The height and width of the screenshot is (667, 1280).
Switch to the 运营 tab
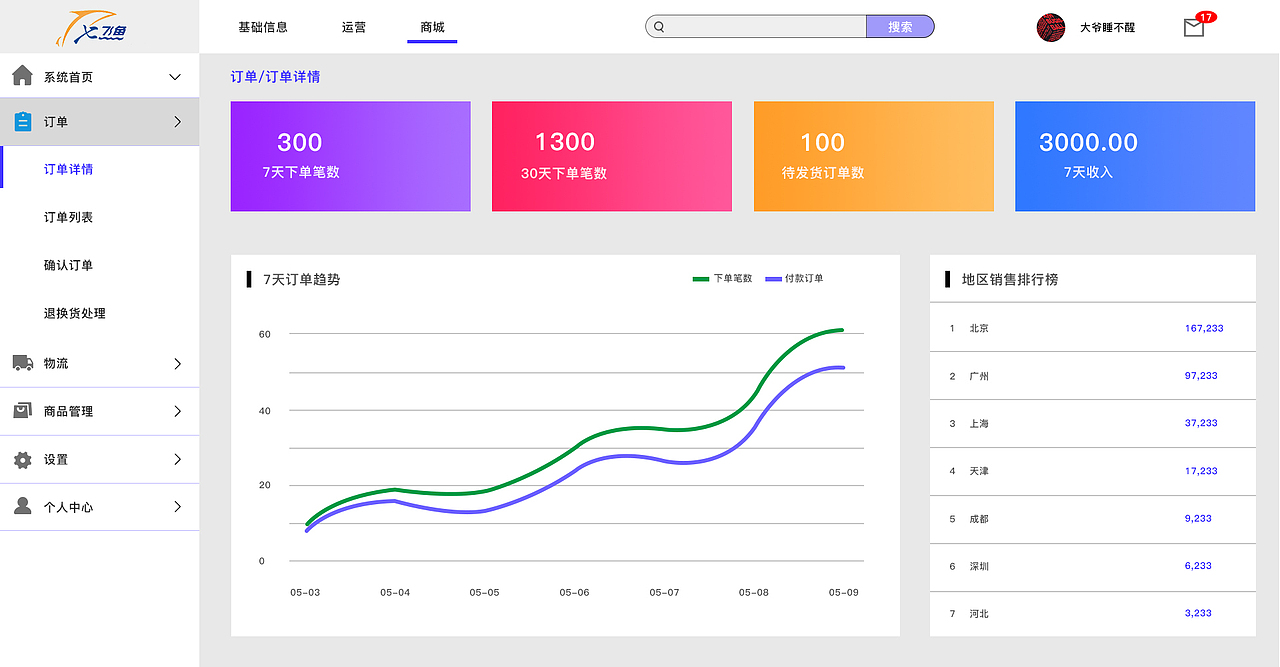click(353, 27)
